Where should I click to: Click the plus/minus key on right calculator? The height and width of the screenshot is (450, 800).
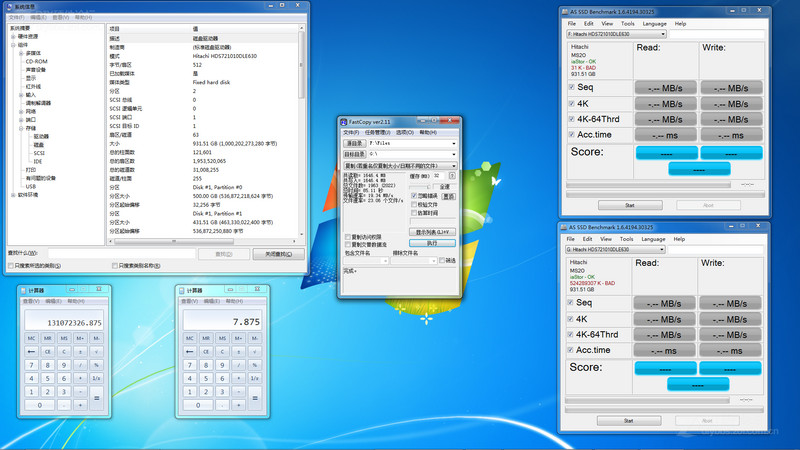[239, 351]
